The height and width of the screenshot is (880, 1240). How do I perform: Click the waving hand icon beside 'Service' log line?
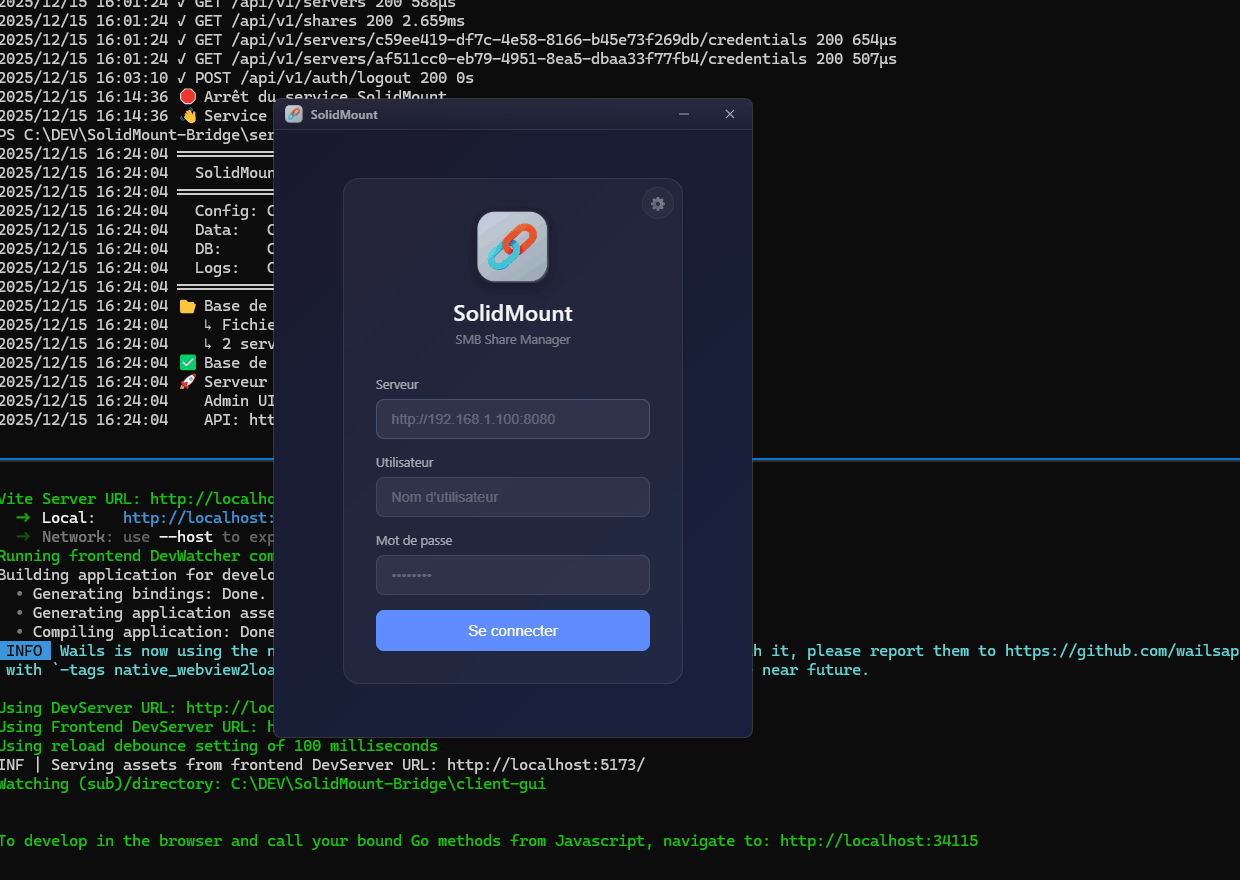(x=187, y=115)
